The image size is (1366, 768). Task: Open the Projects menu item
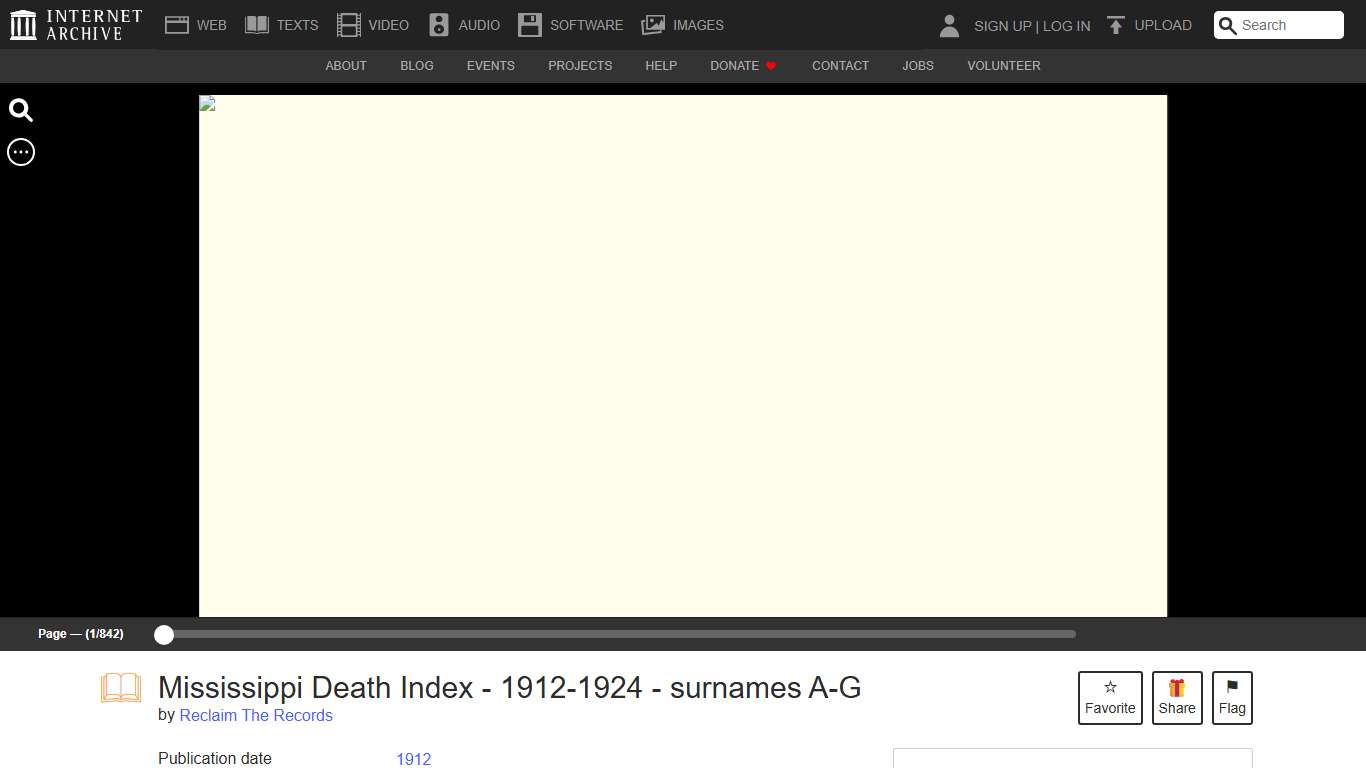[580, 65]
